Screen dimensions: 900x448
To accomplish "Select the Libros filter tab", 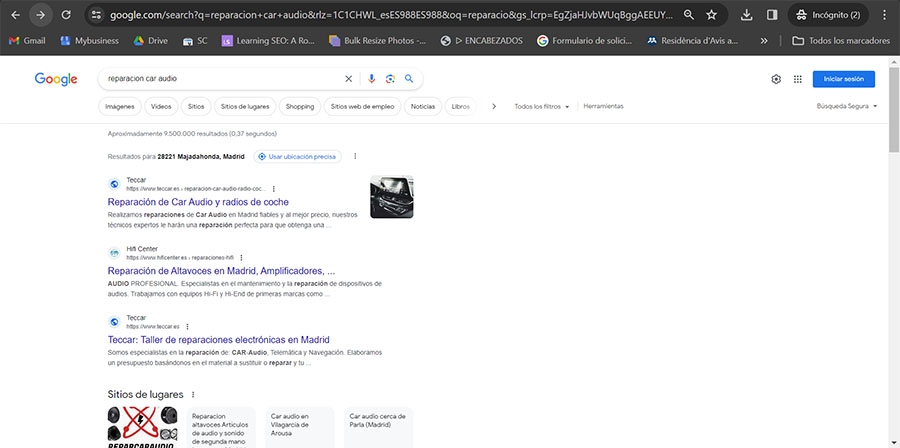I will pyautogui.click(x=460, y=107).
